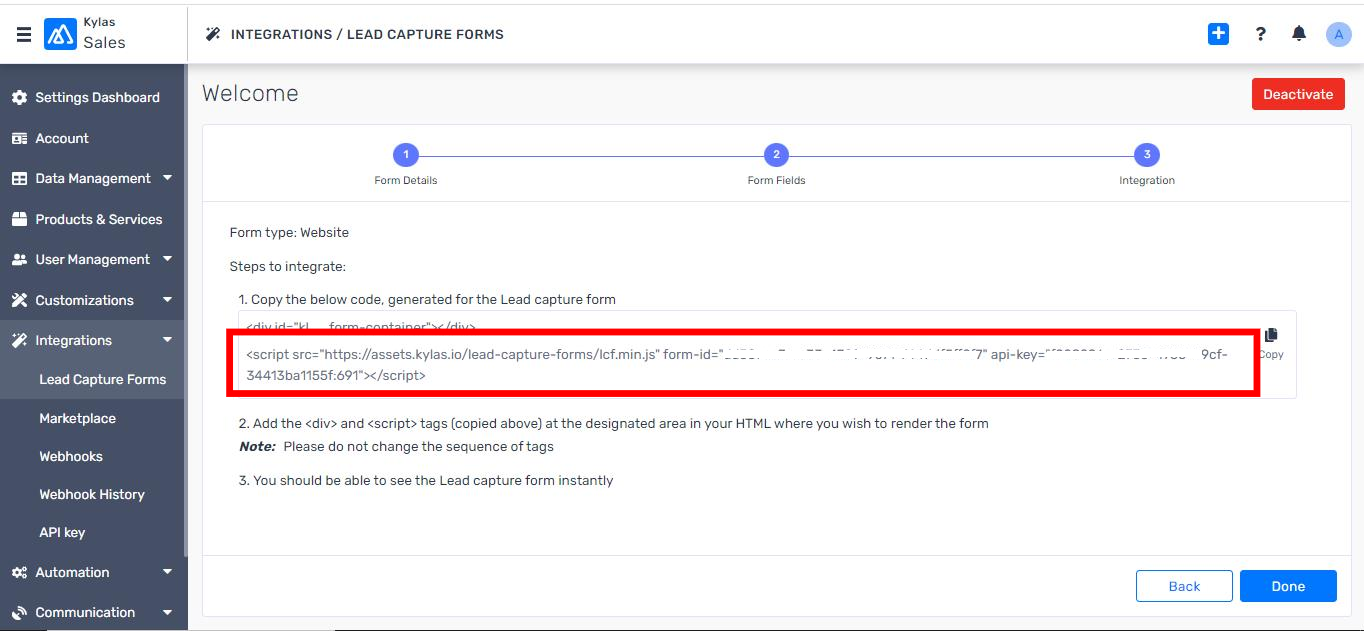This screenshot has width=1364, height=631.
Task: Open the Webhook History submenu item
Action: (x=92, y=494)
